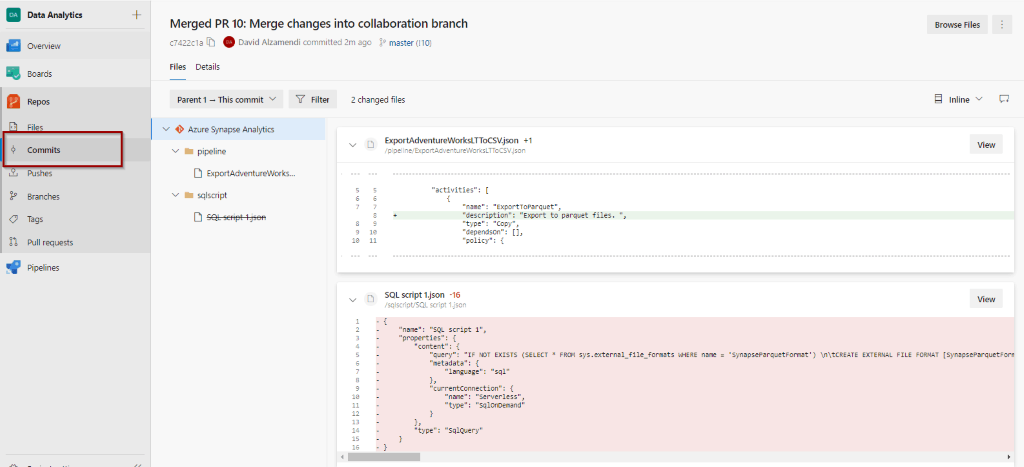Click the Overview icon in the sidebar
Viewport: 1024px width, 467px height.
[13, 46]
